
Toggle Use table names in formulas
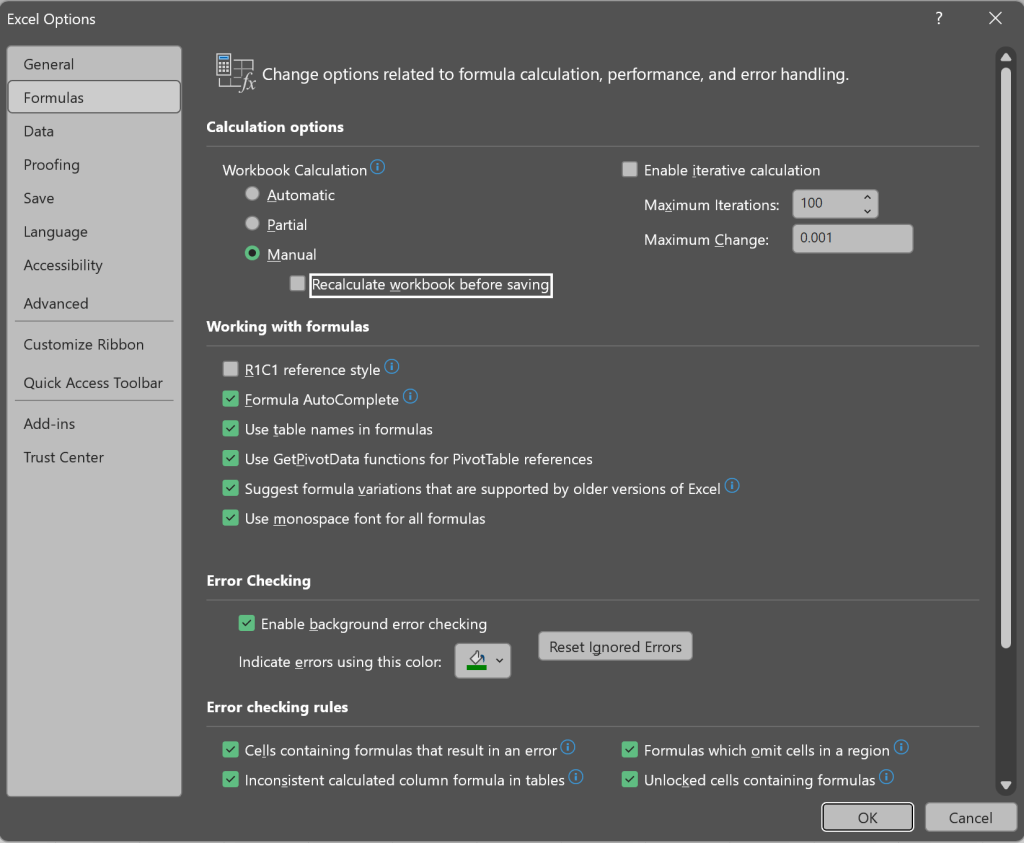[231, 429]
